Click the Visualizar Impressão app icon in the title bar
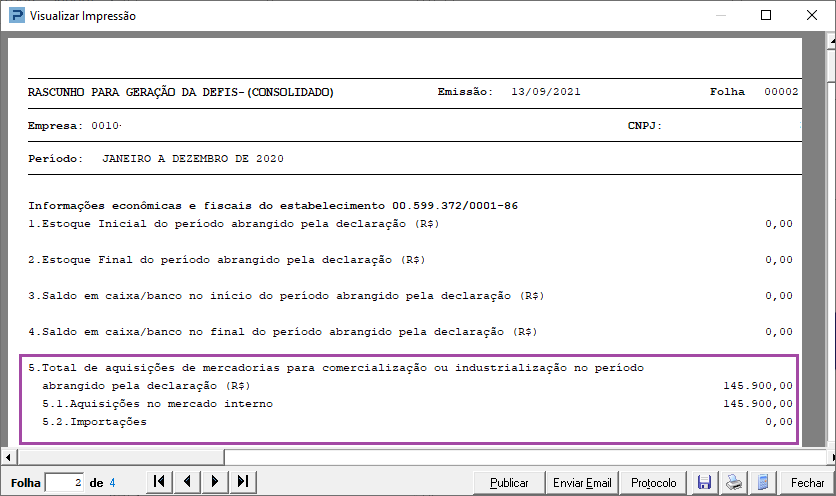This screenshot has width=836, height=496. click(x=17, y=15)
